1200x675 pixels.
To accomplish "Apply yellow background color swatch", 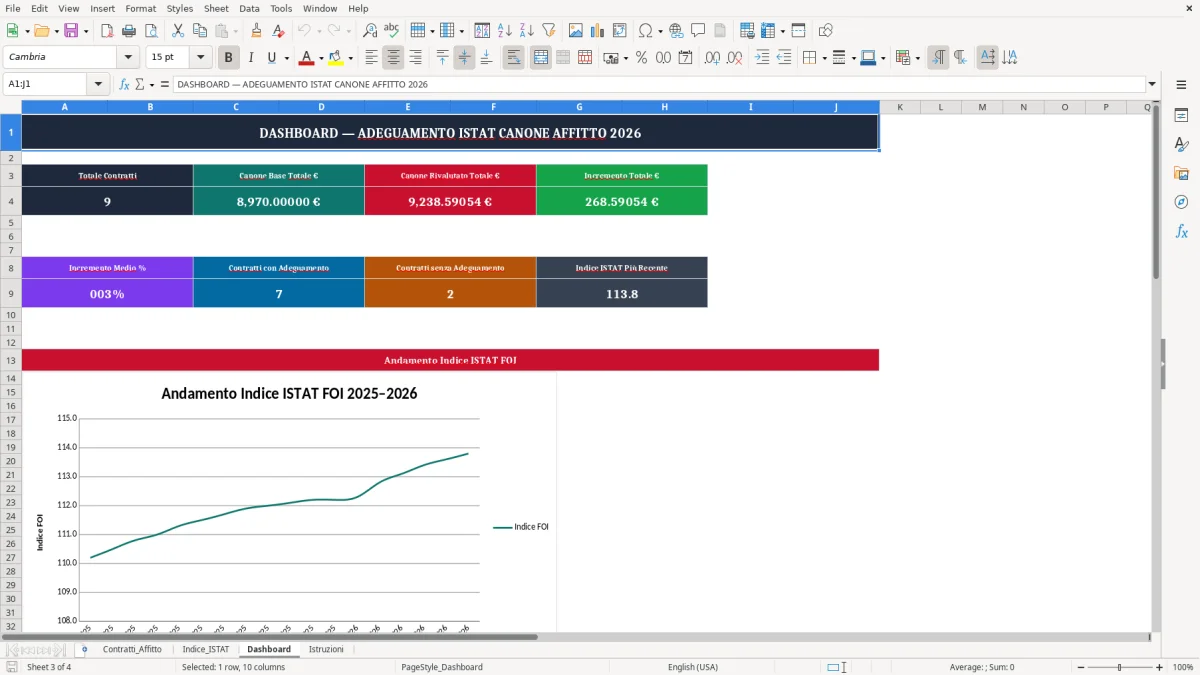I will (x=336, y=58).
